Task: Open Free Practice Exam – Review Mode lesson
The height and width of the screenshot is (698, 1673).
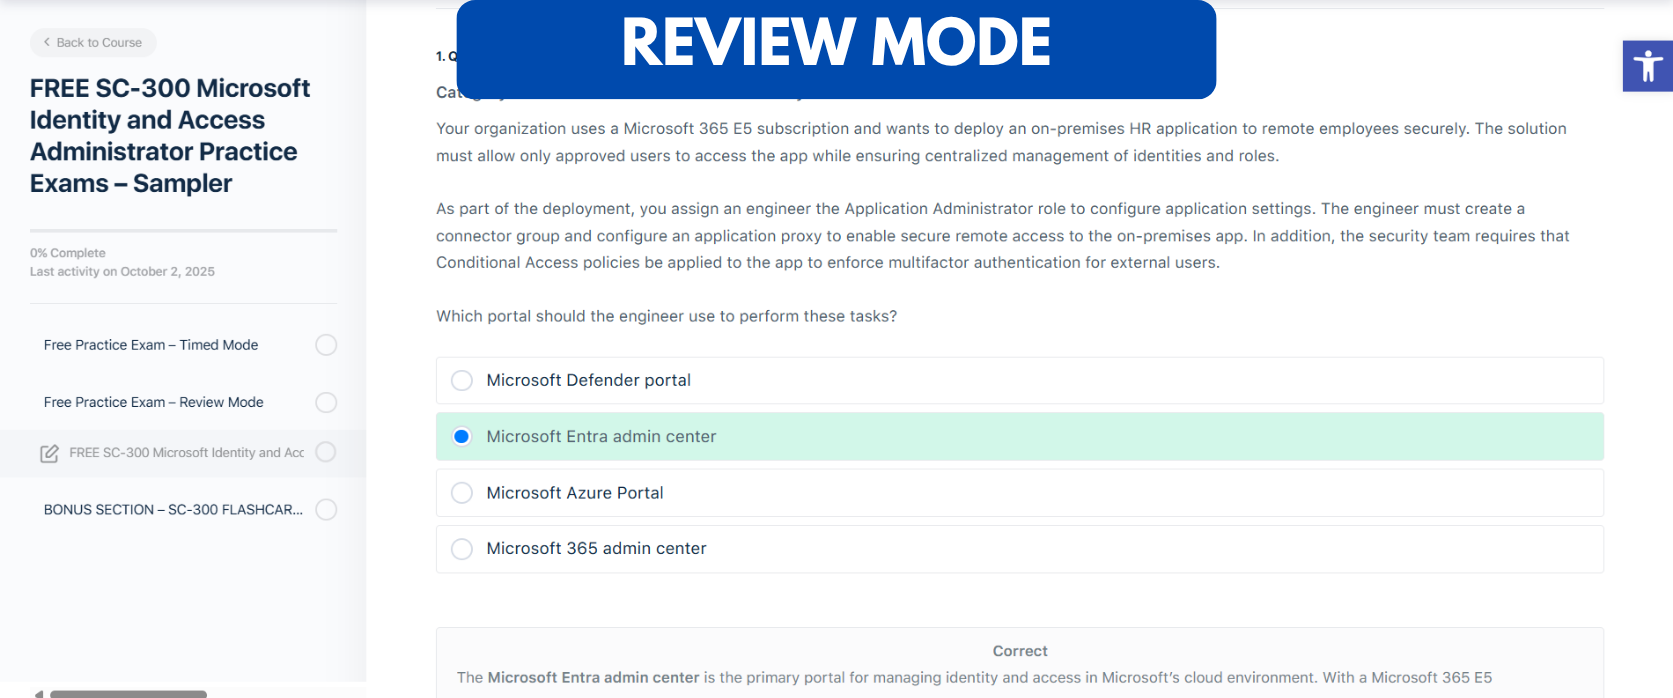Action: pyautogui.click(x=153, y=402)
